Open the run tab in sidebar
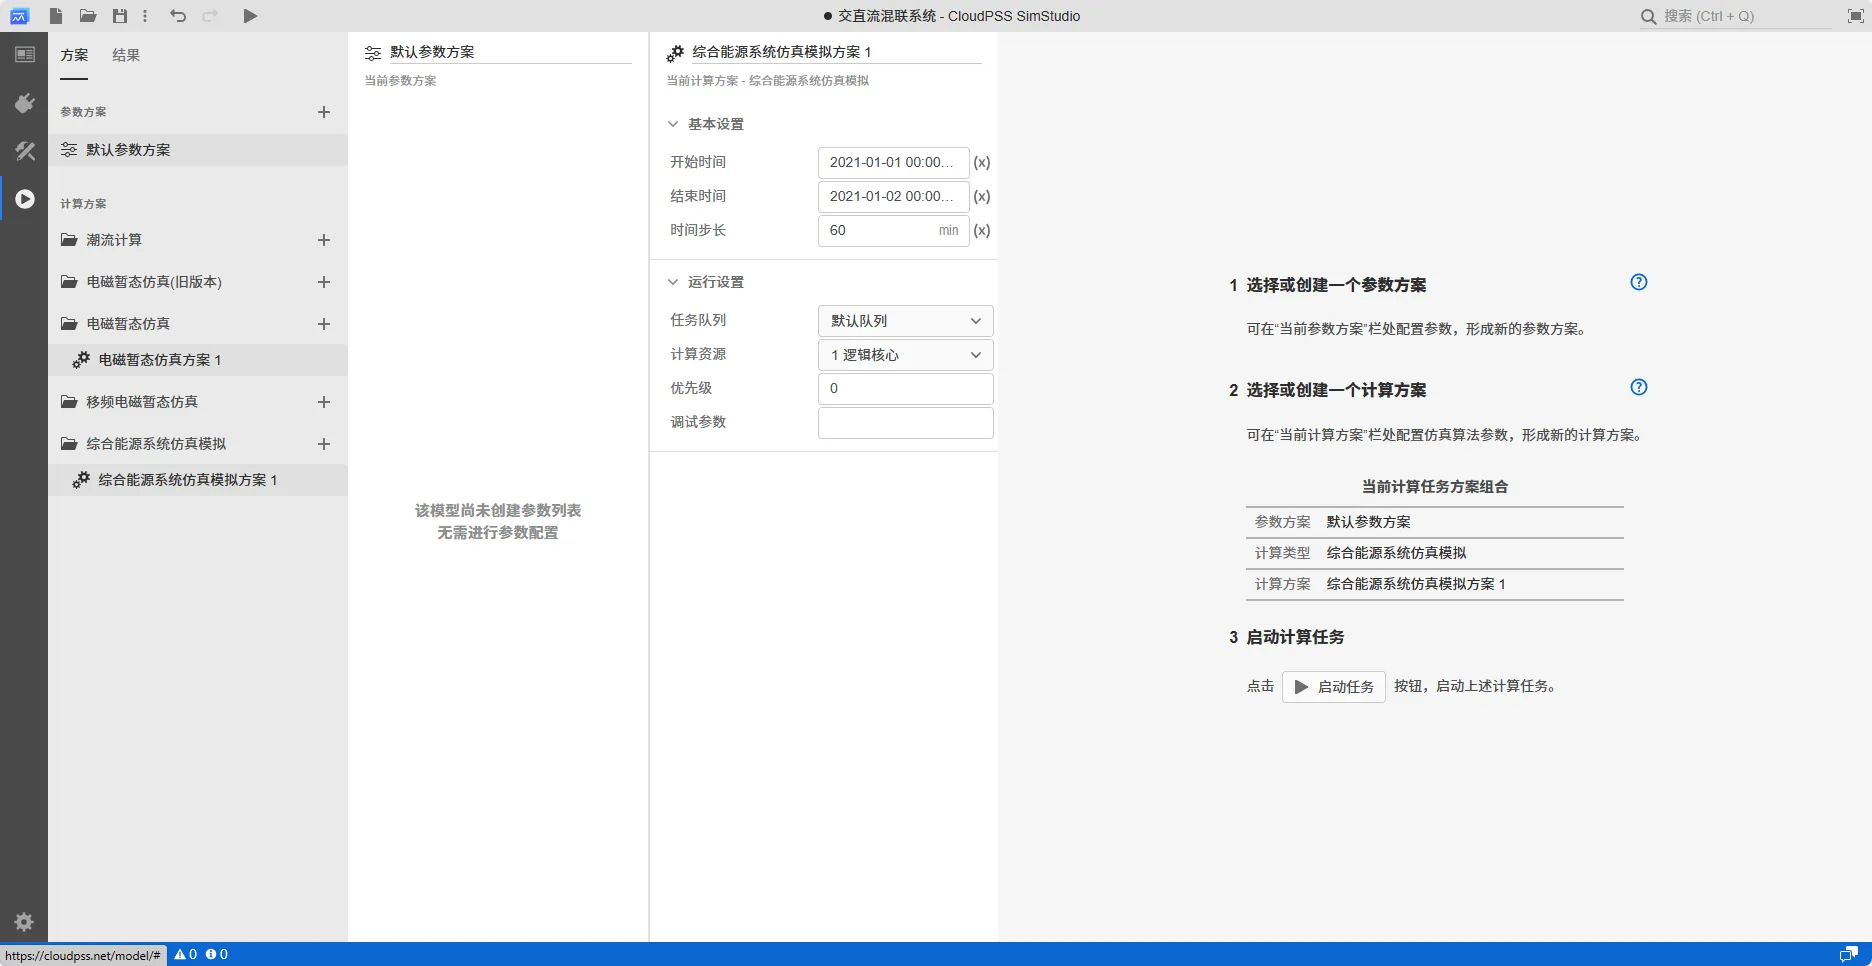This screenshot has width=1872, height=966. pyautogui.click(x=24, y=199)
